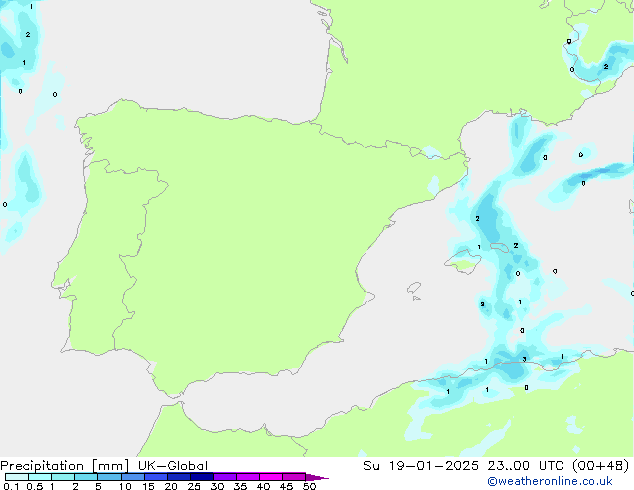The width and height of the screenshot is (634, 490).
Task: Click the 0.1–0.5 mm legend swatch
Action: (17, 477)
